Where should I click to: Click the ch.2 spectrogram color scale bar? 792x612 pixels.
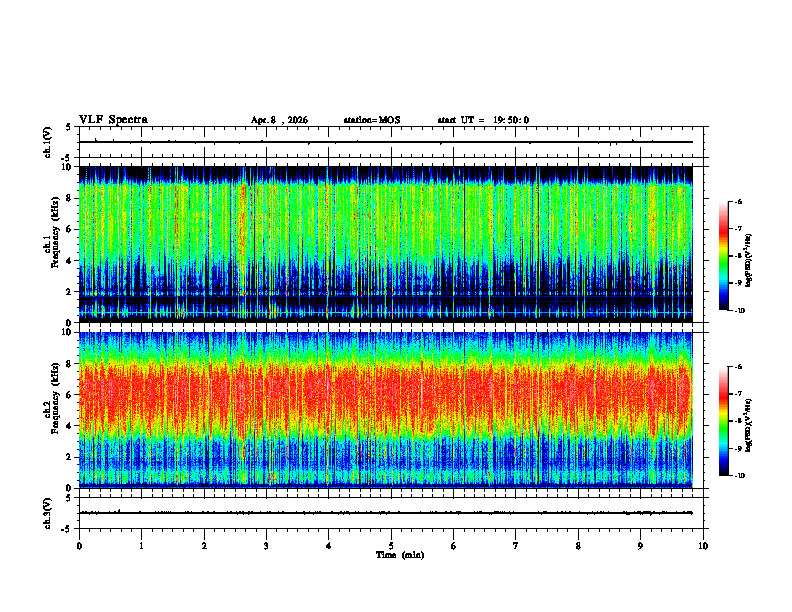[723, 421]
